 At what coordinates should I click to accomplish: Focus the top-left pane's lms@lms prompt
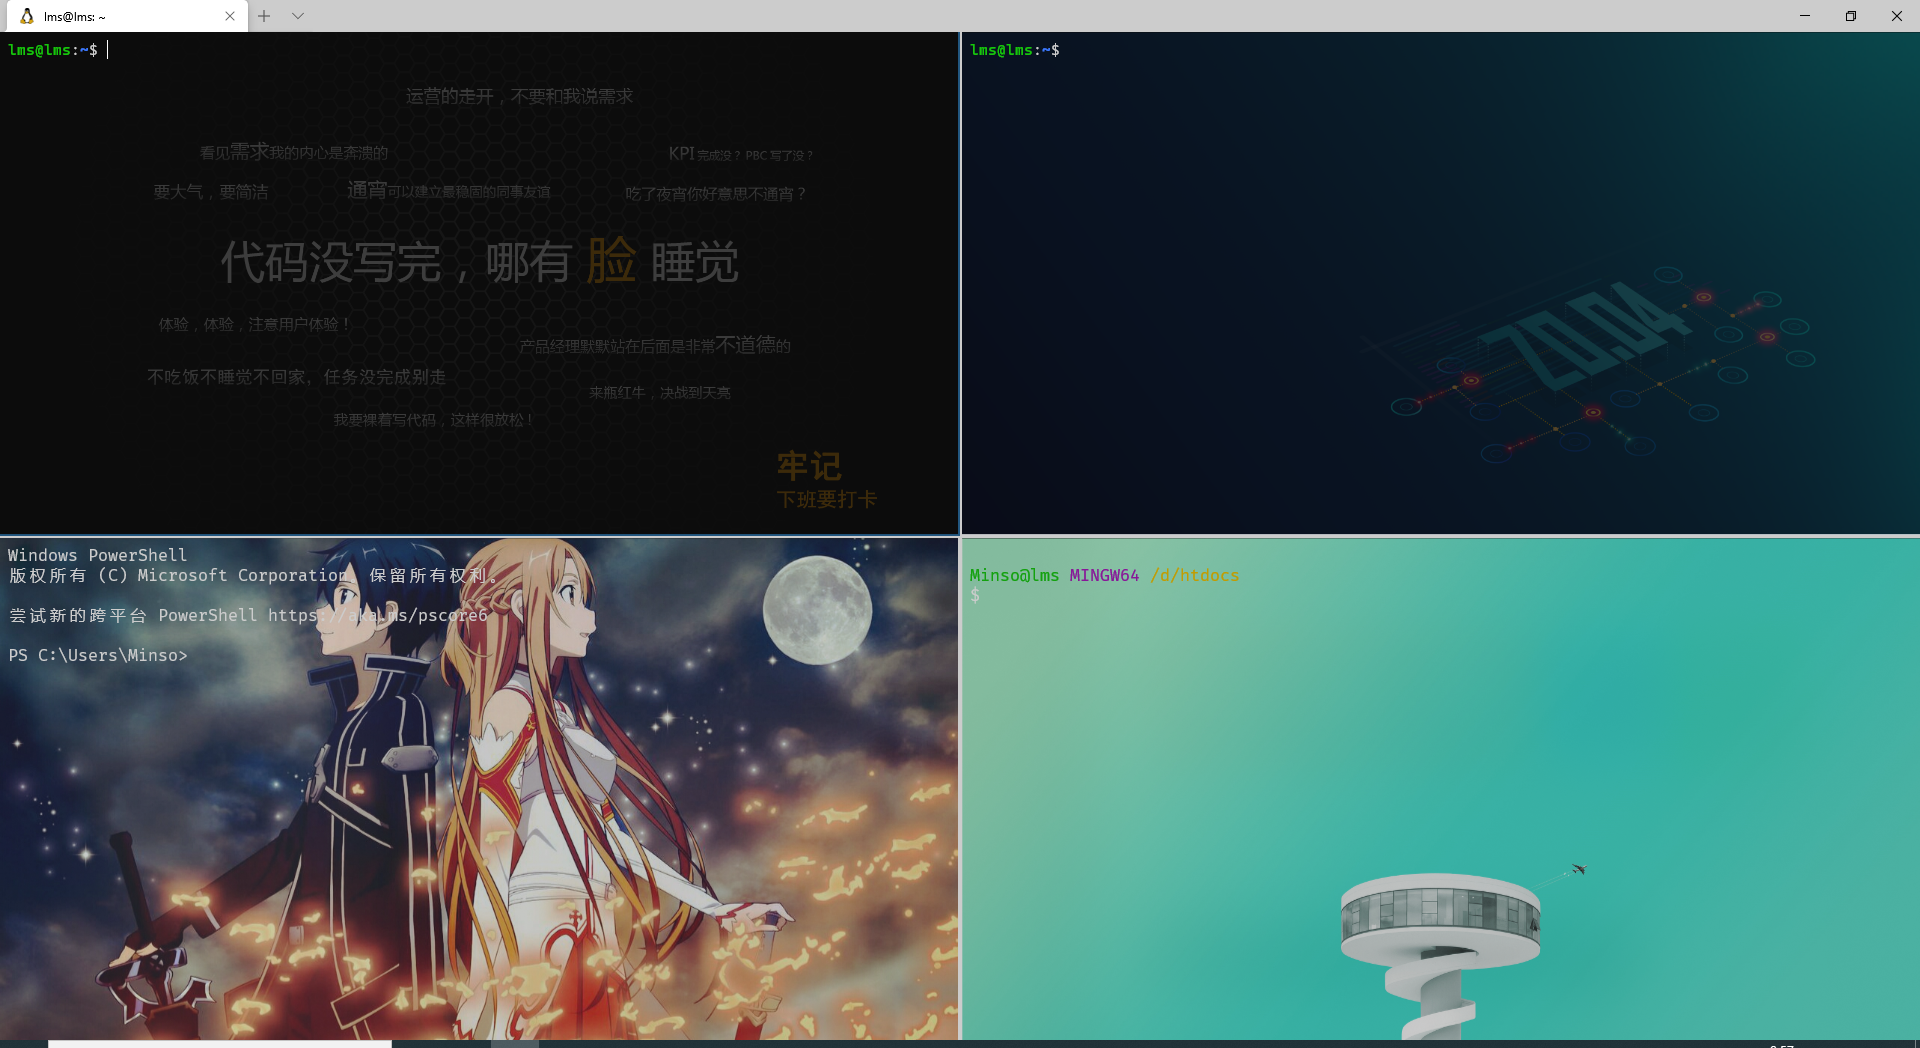53,50
